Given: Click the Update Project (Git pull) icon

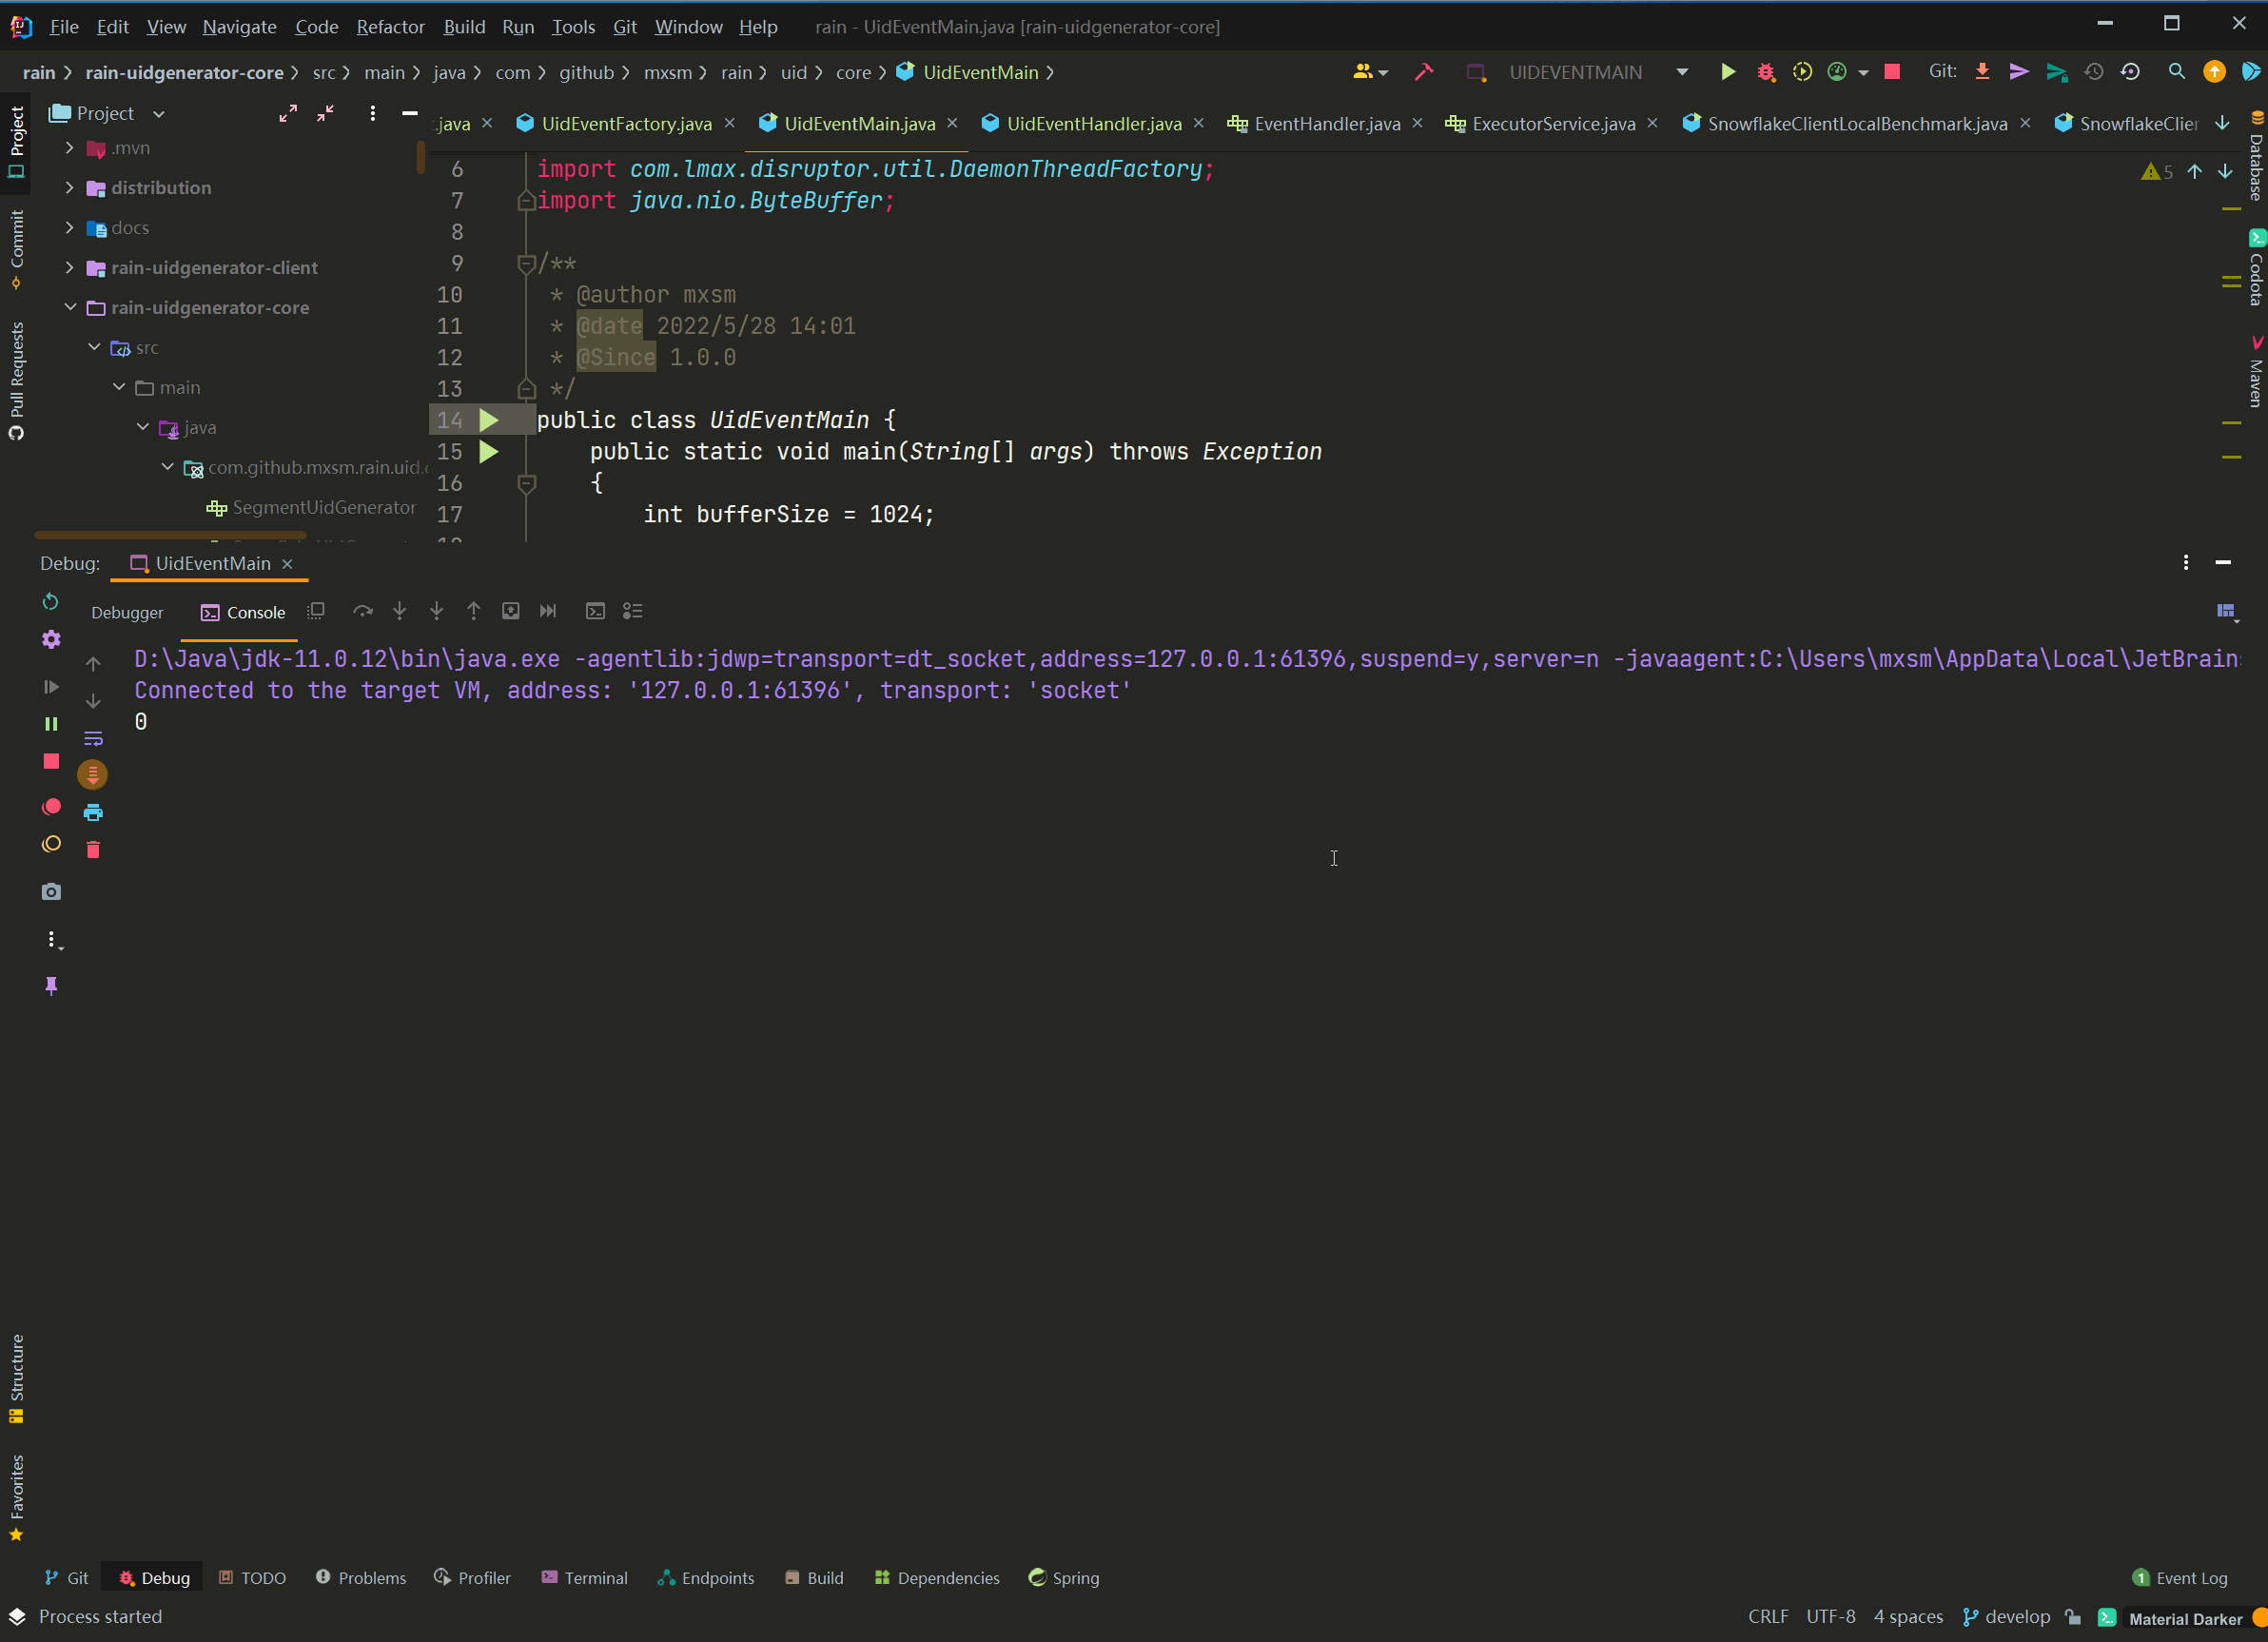Looking at the screenshot, I should tap(1982, 71).
